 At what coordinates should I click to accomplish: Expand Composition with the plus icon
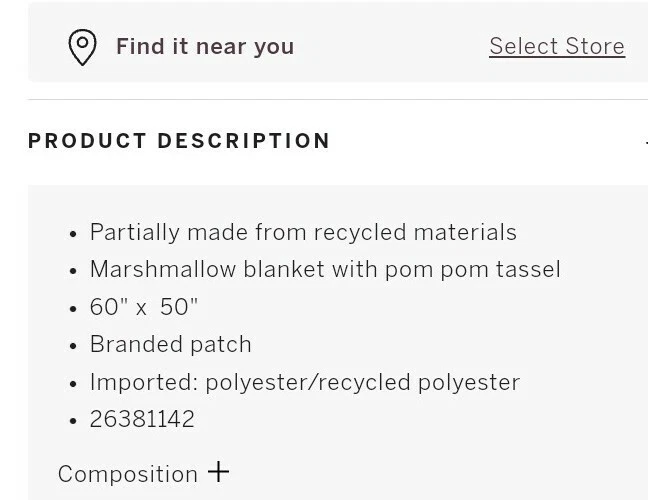218,472
